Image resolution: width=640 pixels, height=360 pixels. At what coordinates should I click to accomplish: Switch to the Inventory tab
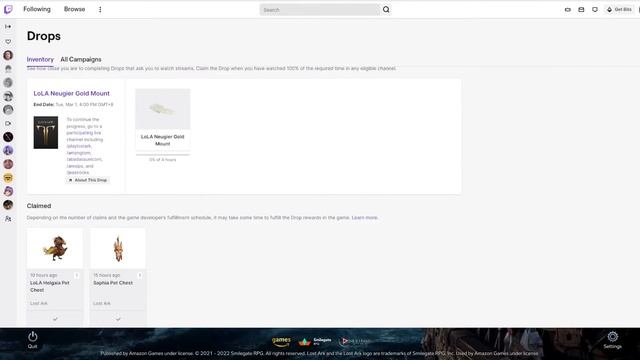[40, 60]
